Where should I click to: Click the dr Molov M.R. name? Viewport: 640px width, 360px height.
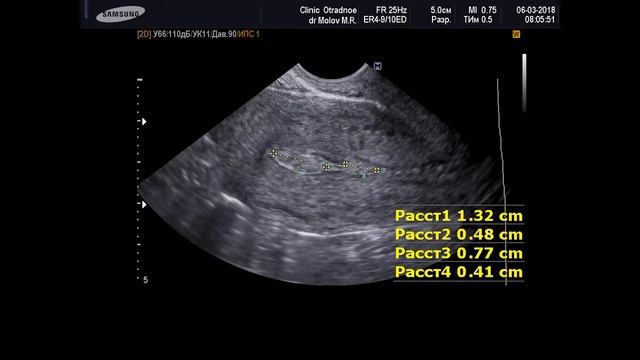333,20
